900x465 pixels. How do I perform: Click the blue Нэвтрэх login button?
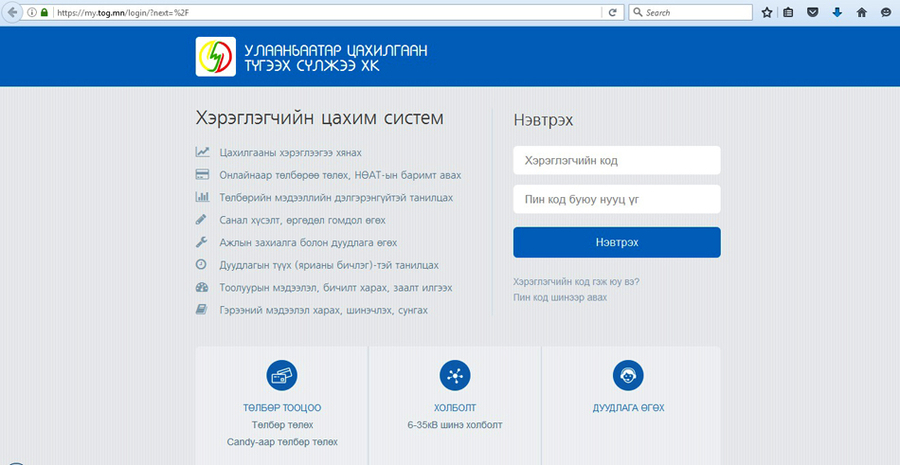(616, 242)
